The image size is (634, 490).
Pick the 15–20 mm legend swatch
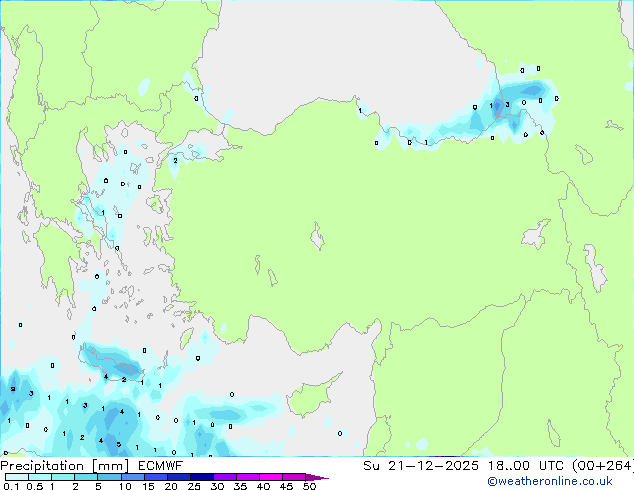tap(156, 477)
